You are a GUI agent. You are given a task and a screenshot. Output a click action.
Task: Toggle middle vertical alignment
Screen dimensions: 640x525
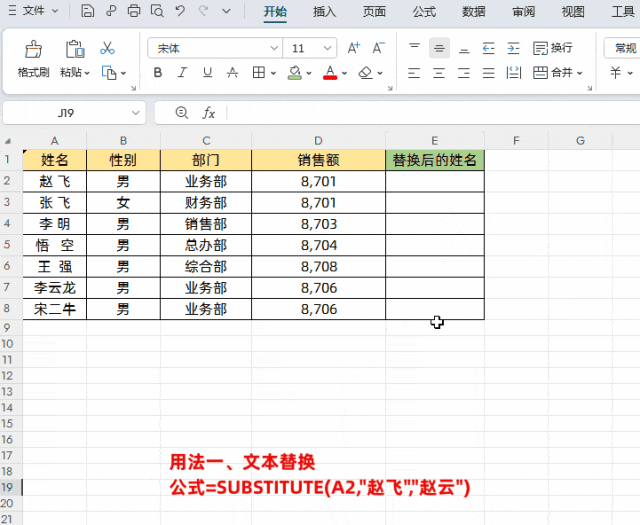(439, 49)
